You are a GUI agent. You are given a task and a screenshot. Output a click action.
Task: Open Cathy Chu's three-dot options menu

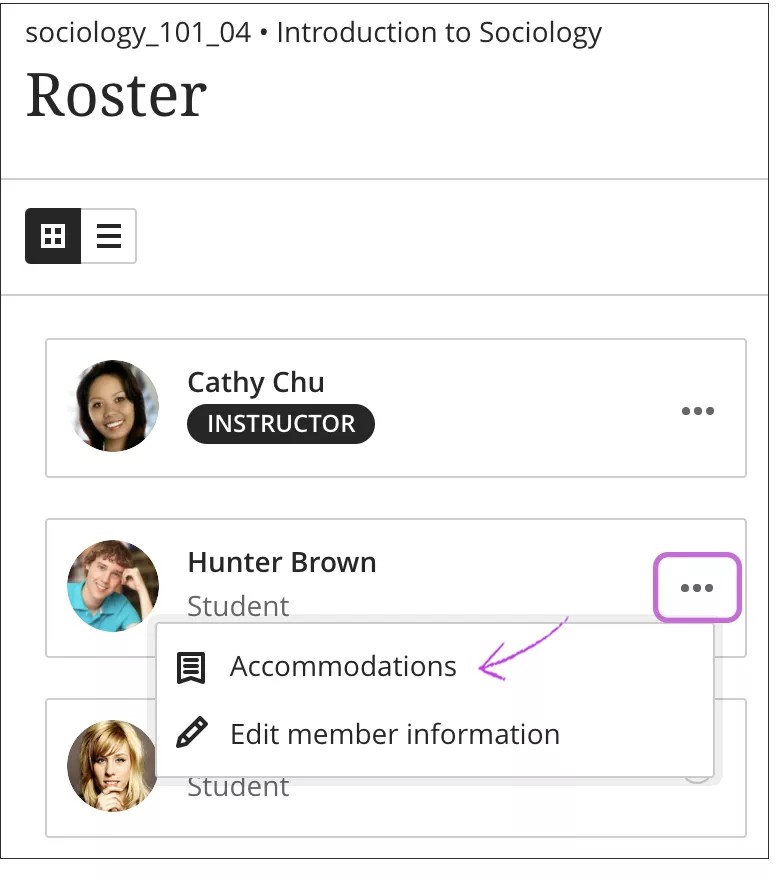pos(698,410)
